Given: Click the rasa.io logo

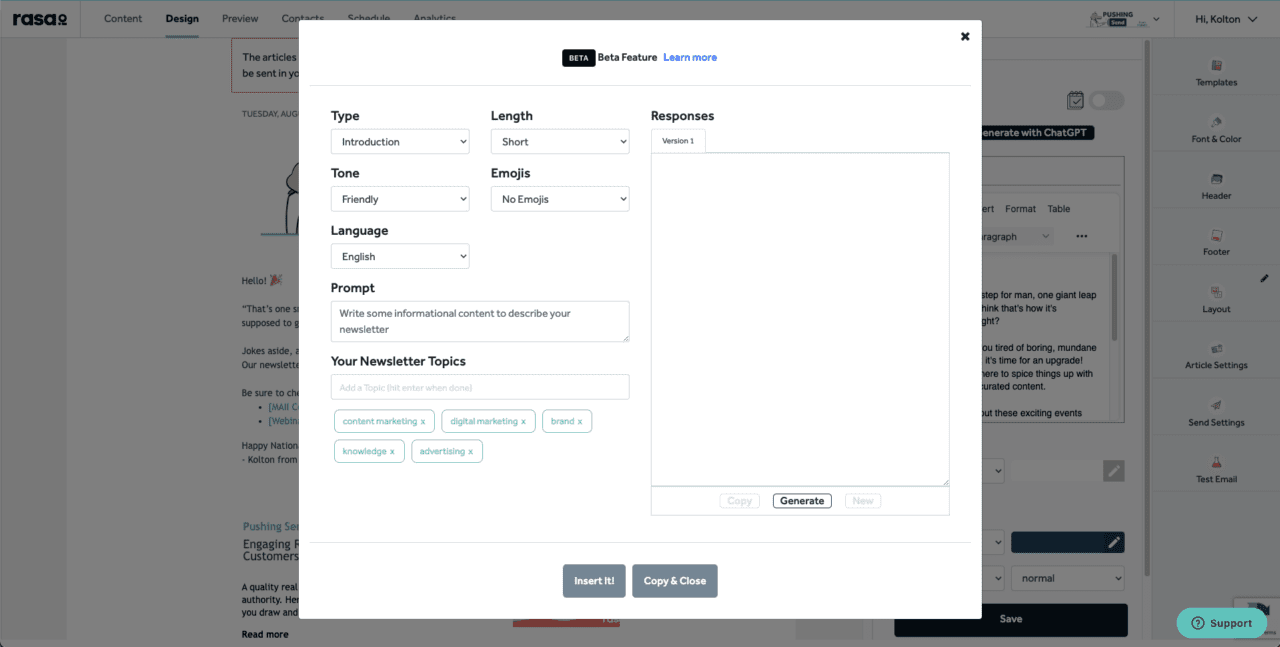Looking at the screenshot, I should tap(39, 18).
